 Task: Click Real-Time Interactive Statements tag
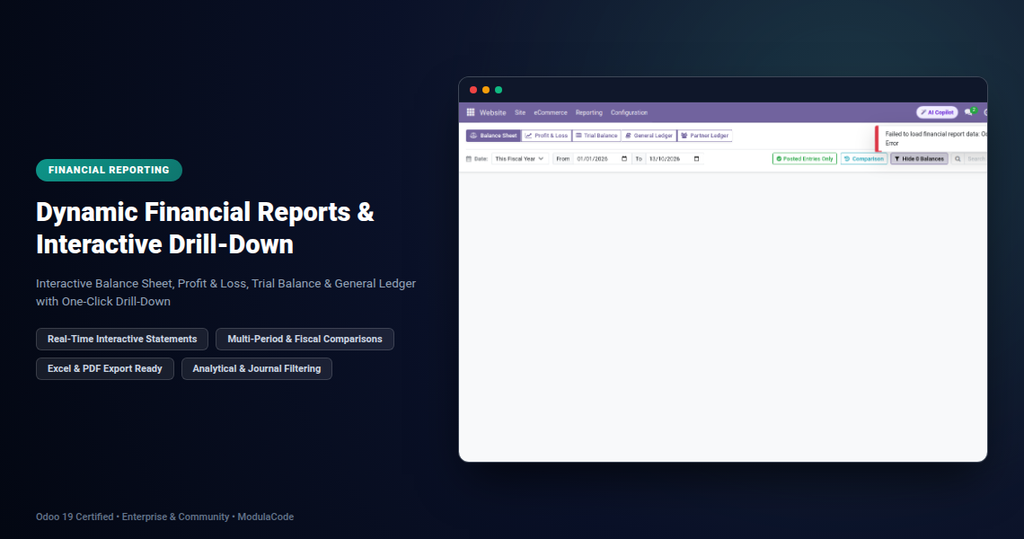click(122, 339)
